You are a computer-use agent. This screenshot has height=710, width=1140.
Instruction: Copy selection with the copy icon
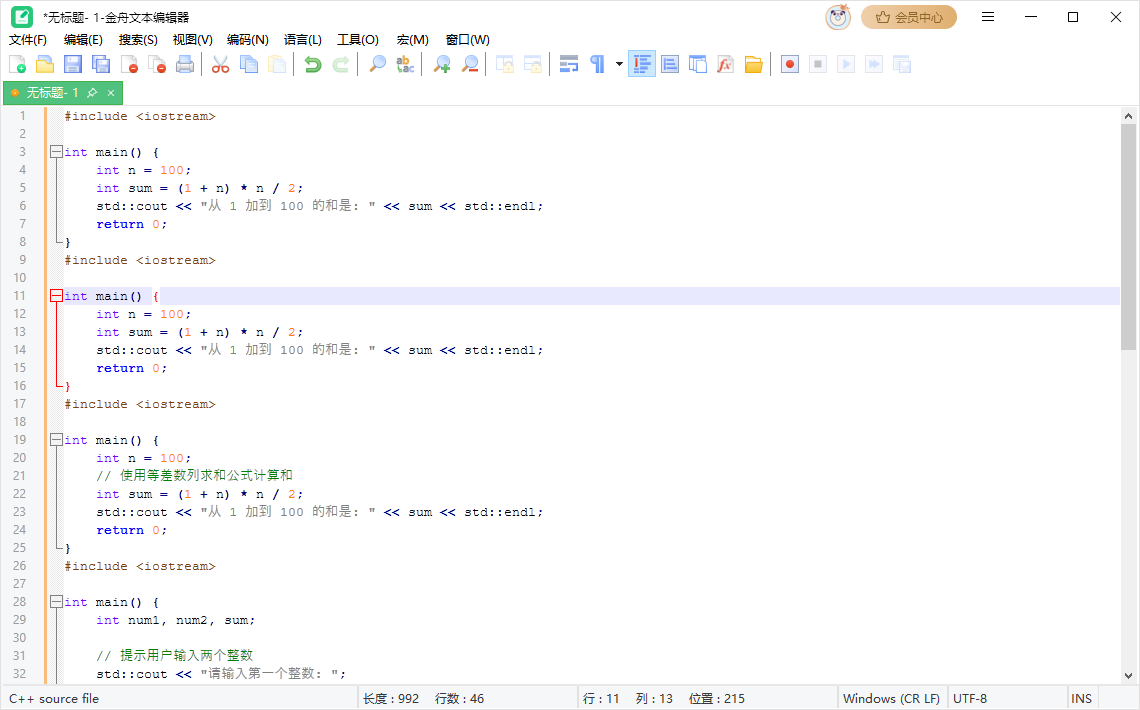[x=249, y=65]
